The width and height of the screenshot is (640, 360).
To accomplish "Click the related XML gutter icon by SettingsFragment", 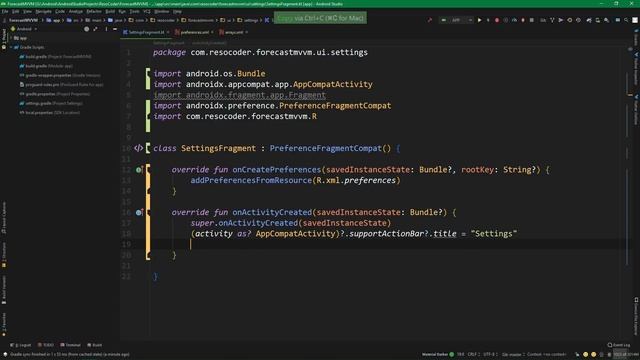I will pyautogui.click(x=138, y=148).
